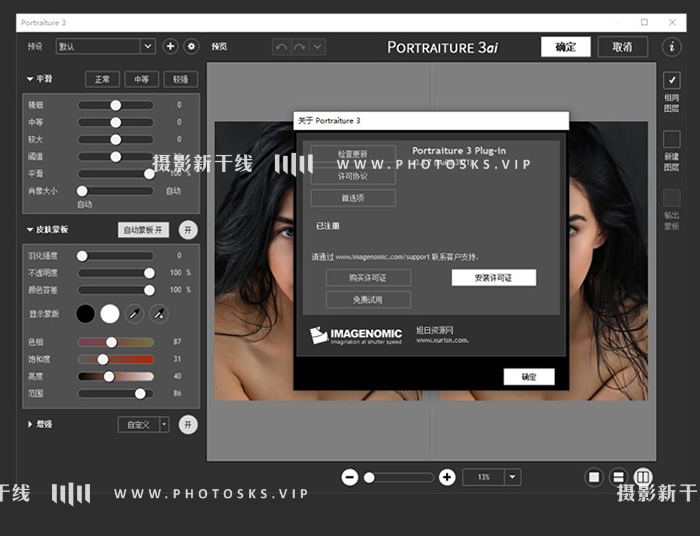Viewport: 700px width, 536px height.
Task: Open the info (i) icon
Action: [671, 46]
